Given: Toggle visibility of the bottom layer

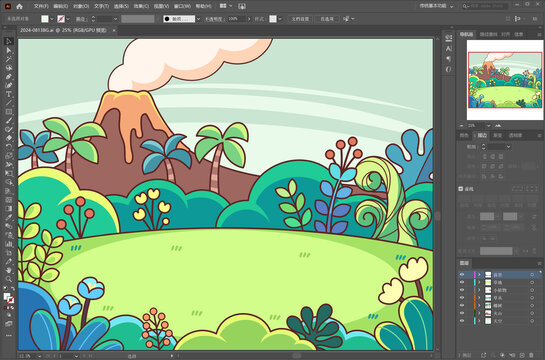Looking at the screenshot, I should point(462,321).
